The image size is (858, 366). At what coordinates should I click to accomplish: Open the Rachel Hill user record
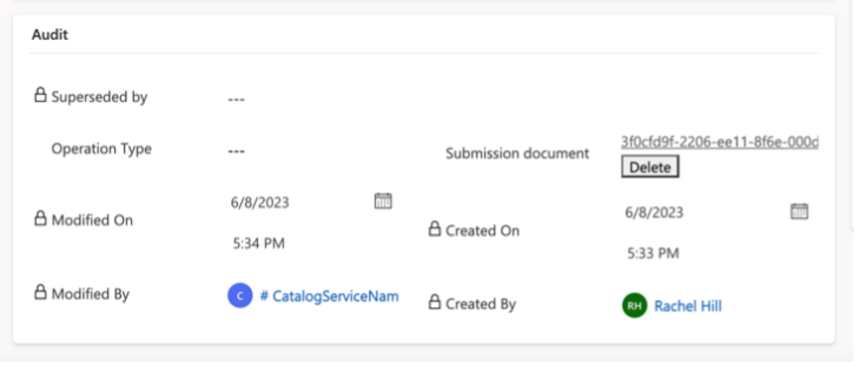(688, 306)
